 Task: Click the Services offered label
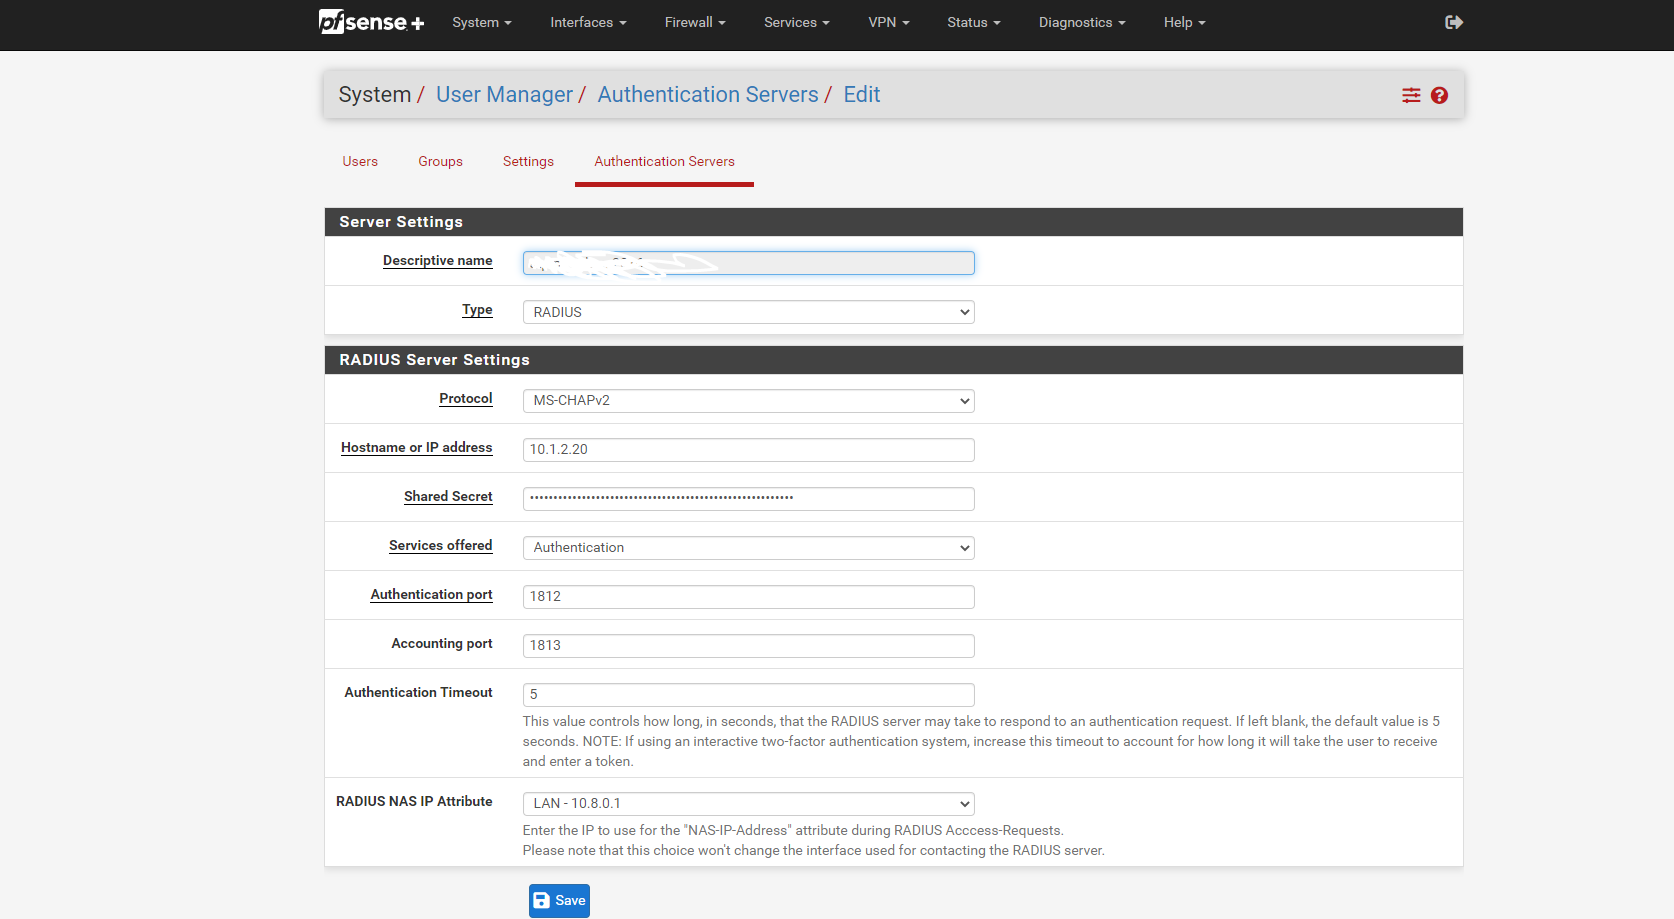click(440, 545)
